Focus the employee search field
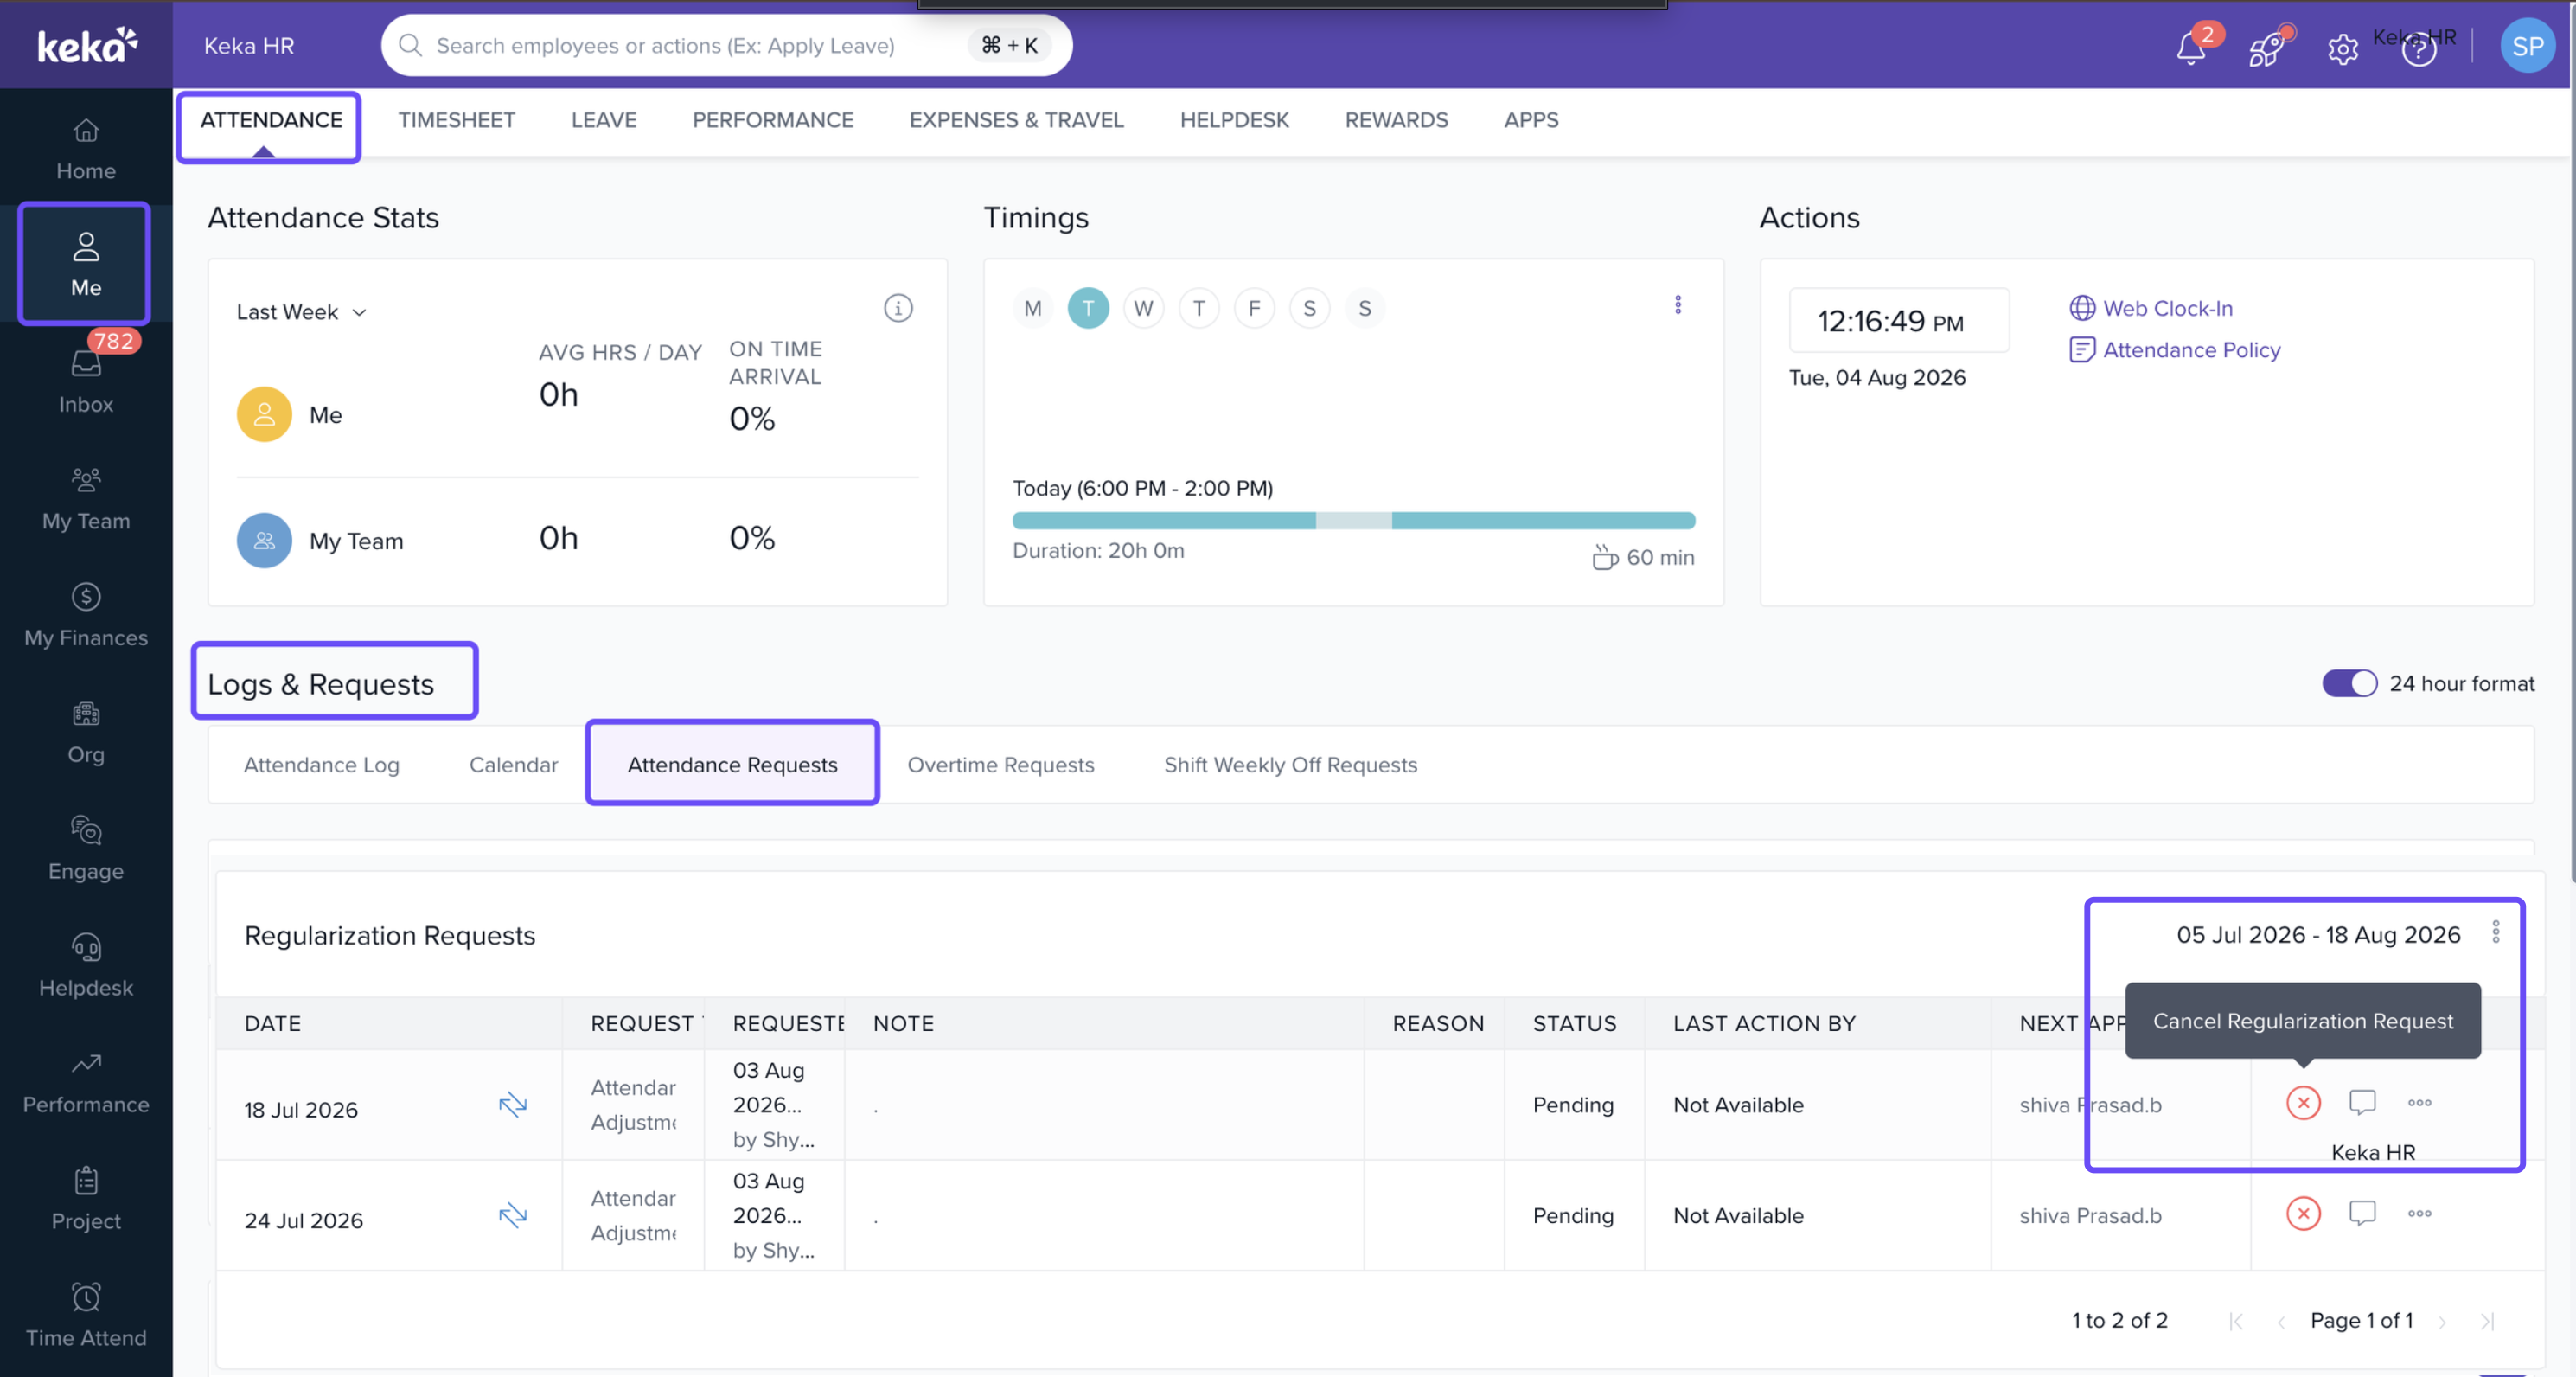 click(726, 45)
